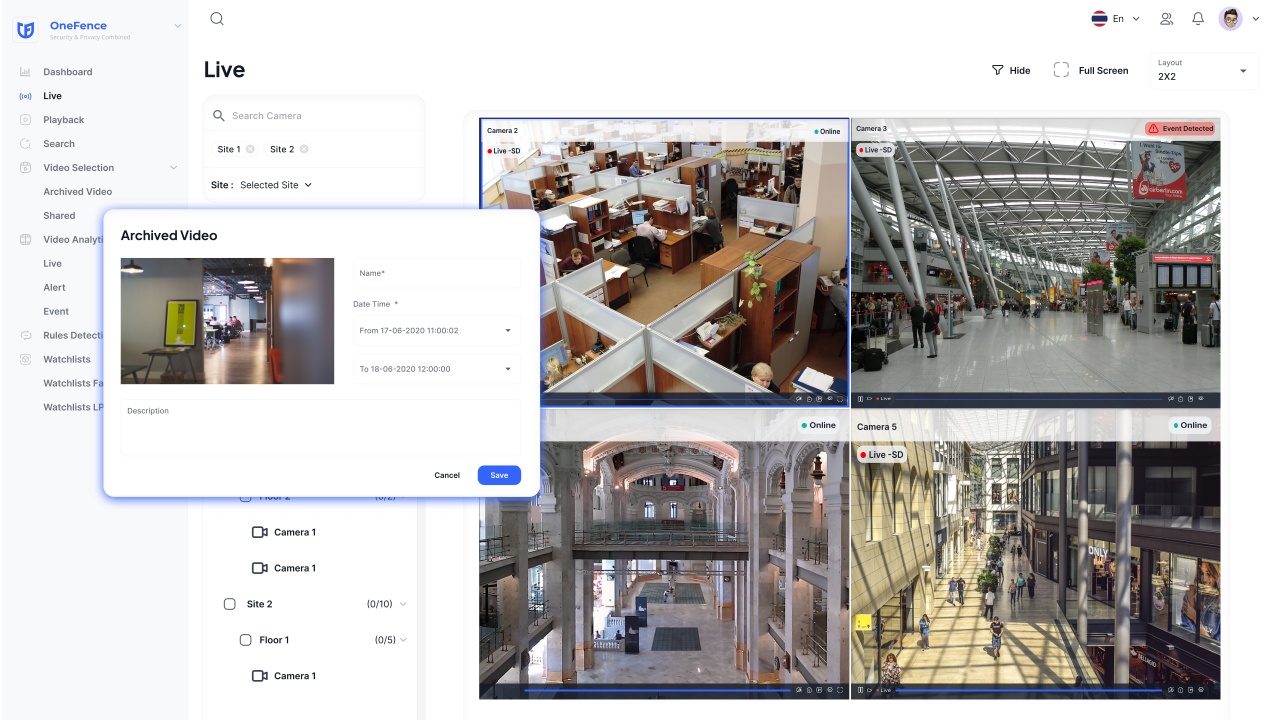Open the Selected Site dropdown
The height and width of the screenshot is (720, 1280).
276,185
